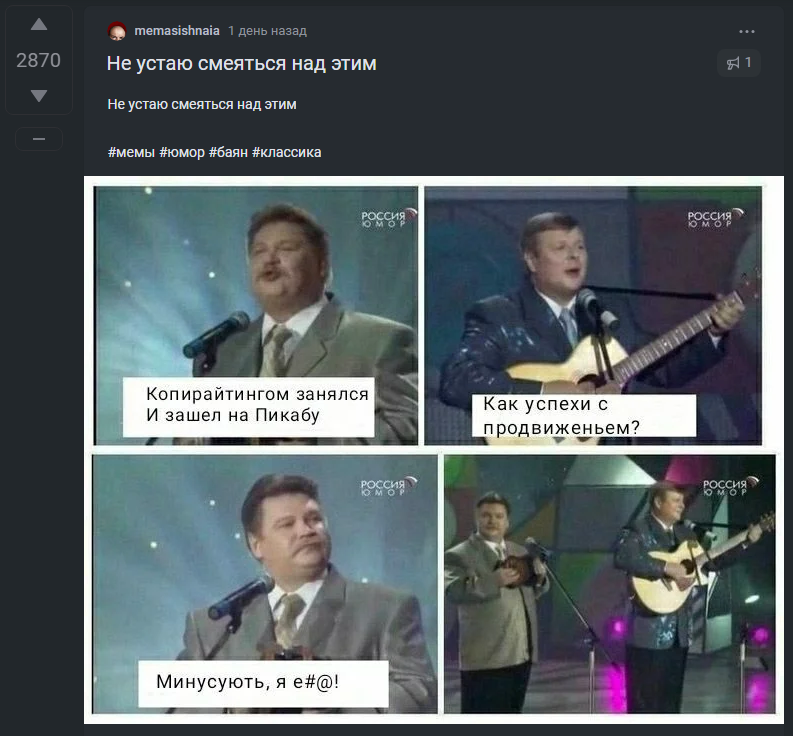The width and height of the screenshot is (793, 736).
Task: Open the memasishnaia author profile link
Action: pos(177,31)
